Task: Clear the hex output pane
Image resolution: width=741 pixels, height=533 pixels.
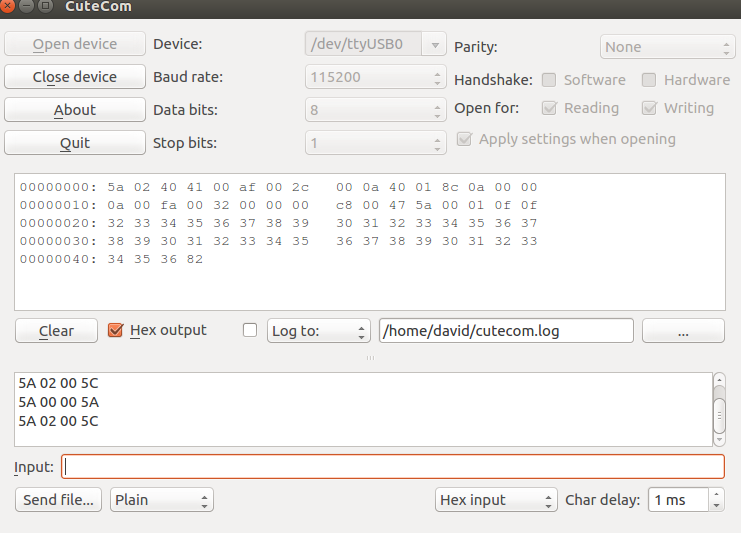Action: coord(56,331)
